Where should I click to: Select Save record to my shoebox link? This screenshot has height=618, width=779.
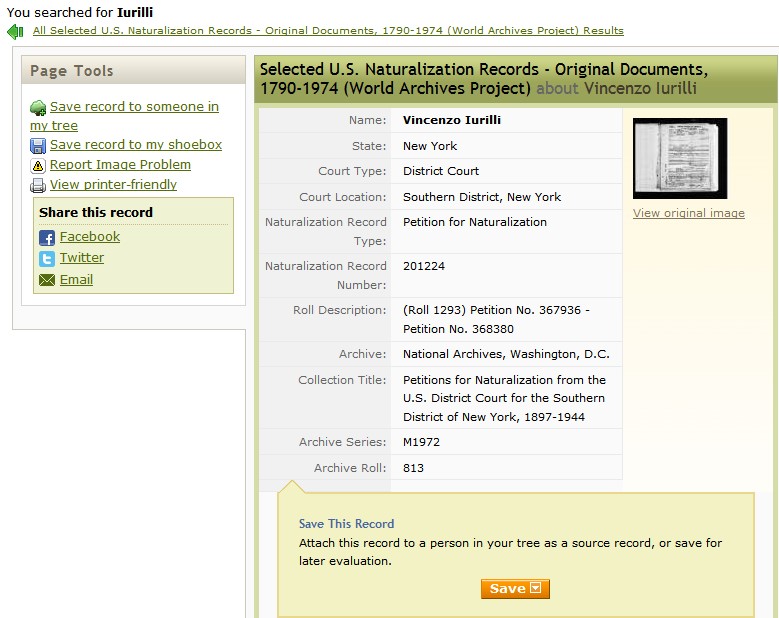pyautogui.click(x=136, y=145)
